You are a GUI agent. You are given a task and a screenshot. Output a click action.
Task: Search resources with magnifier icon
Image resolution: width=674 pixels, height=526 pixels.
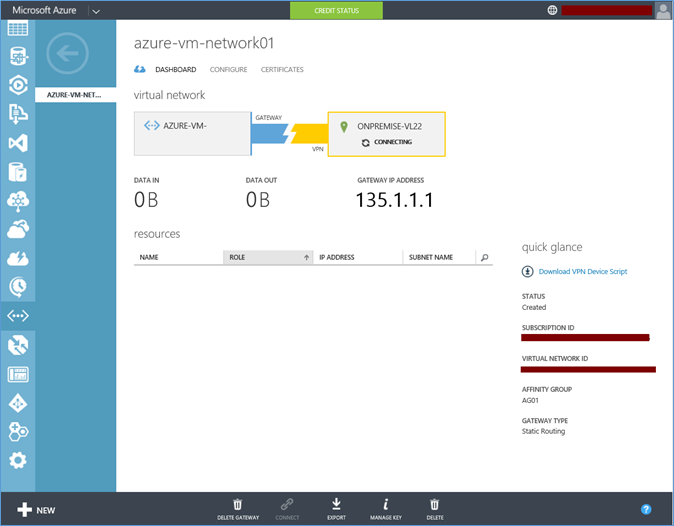[484, 257]
